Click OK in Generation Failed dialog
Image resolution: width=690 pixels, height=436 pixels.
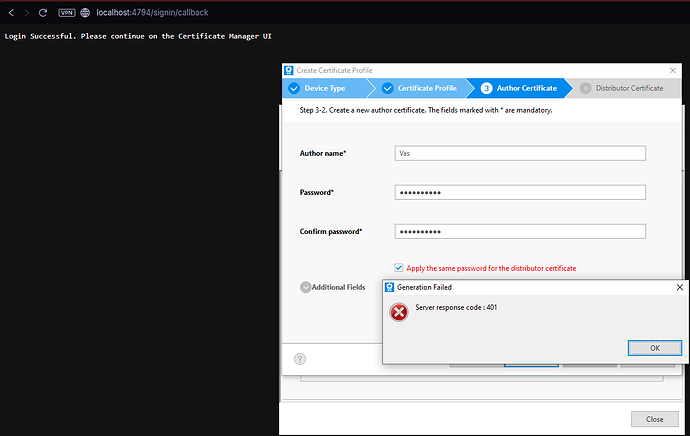654,348
